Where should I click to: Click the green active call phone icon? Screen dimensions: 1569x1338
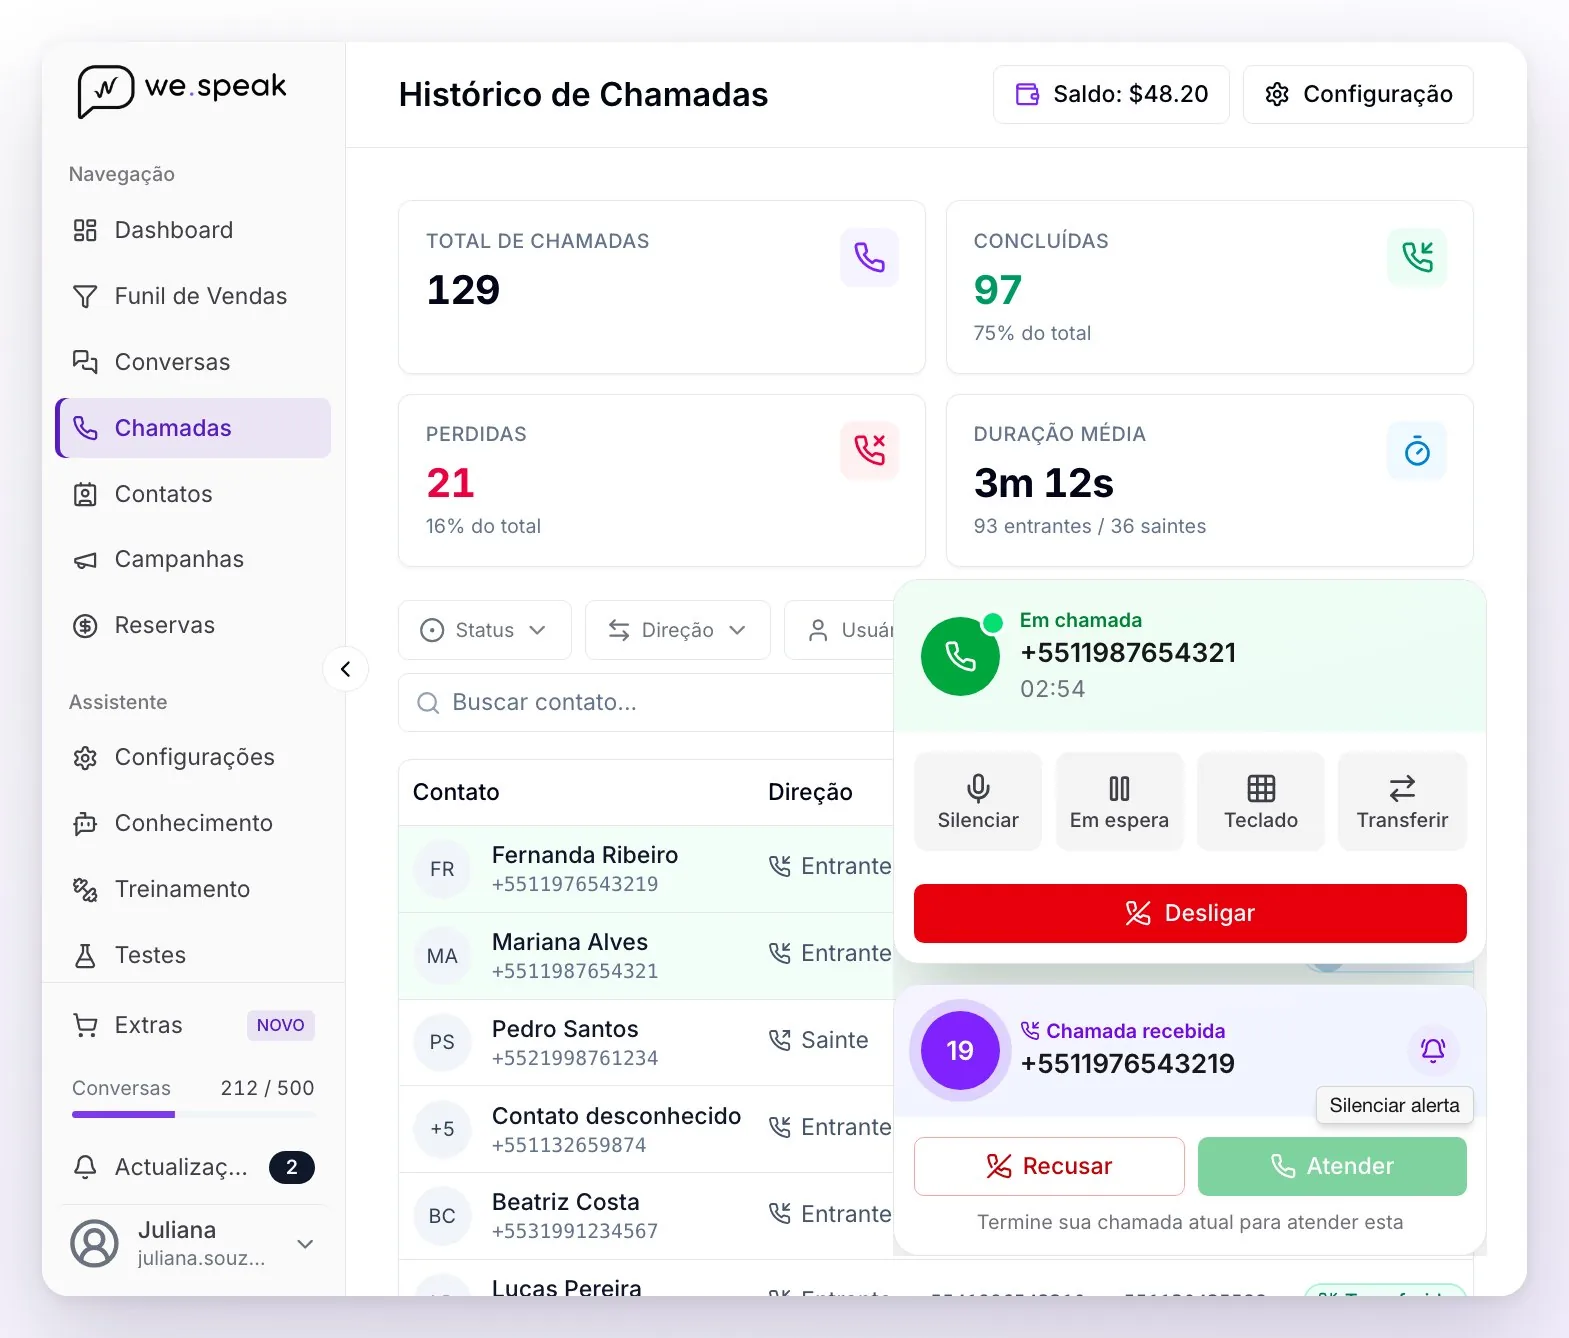(x=960, y=656)
